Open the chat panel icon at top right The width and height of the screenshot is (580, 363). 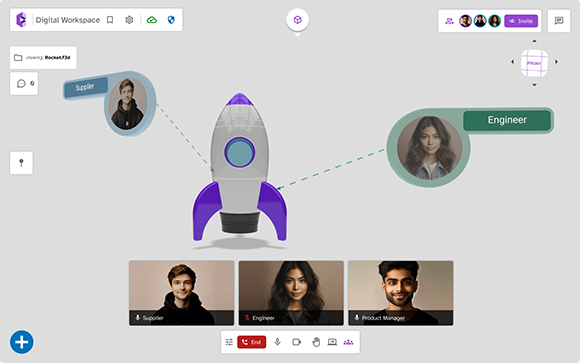coord(559,21)
